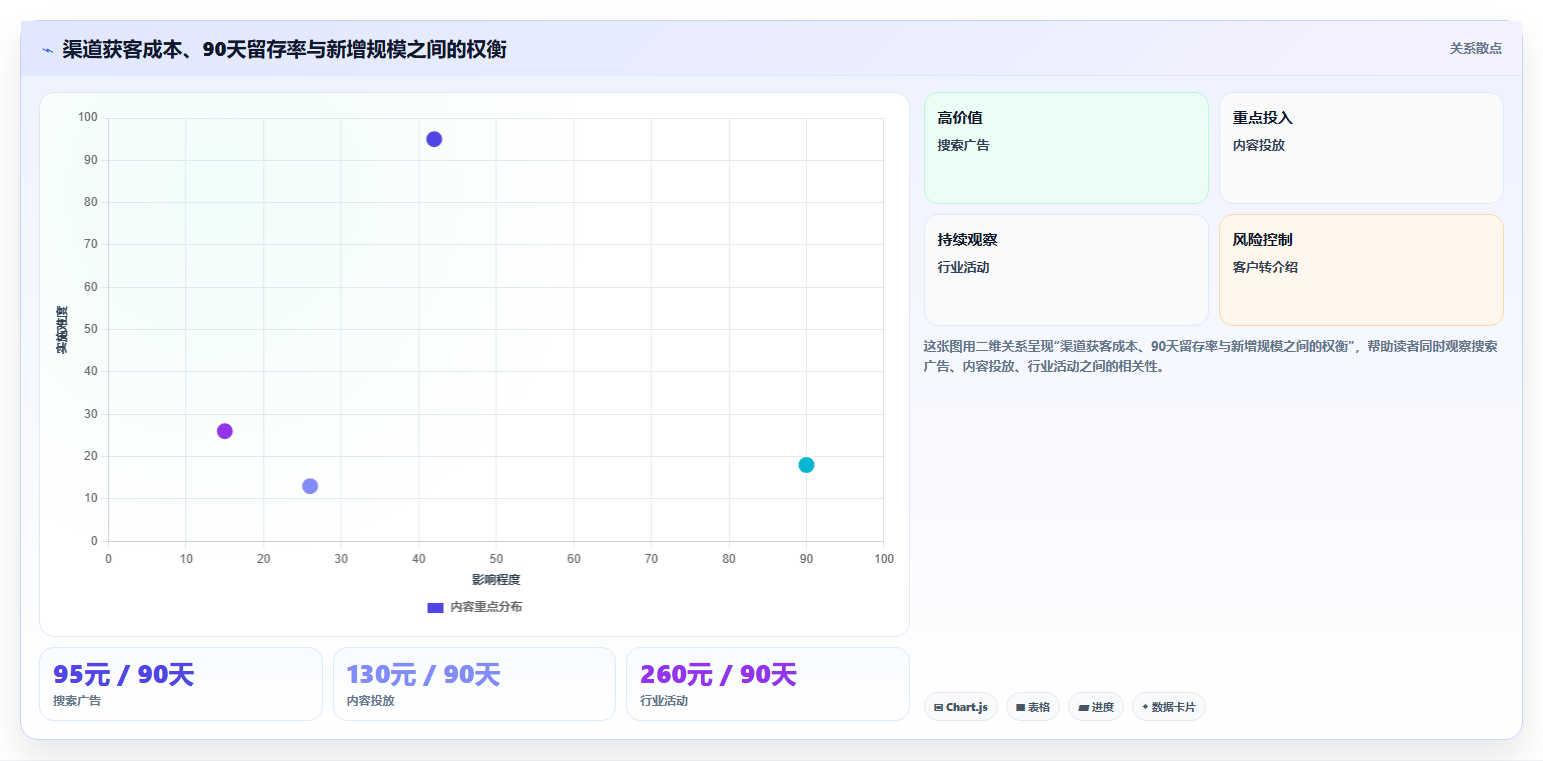The width and height of the screenshot is (1543, 761).
Task: Click the cyan scatter point at x=90
Action: coord(806,465)
